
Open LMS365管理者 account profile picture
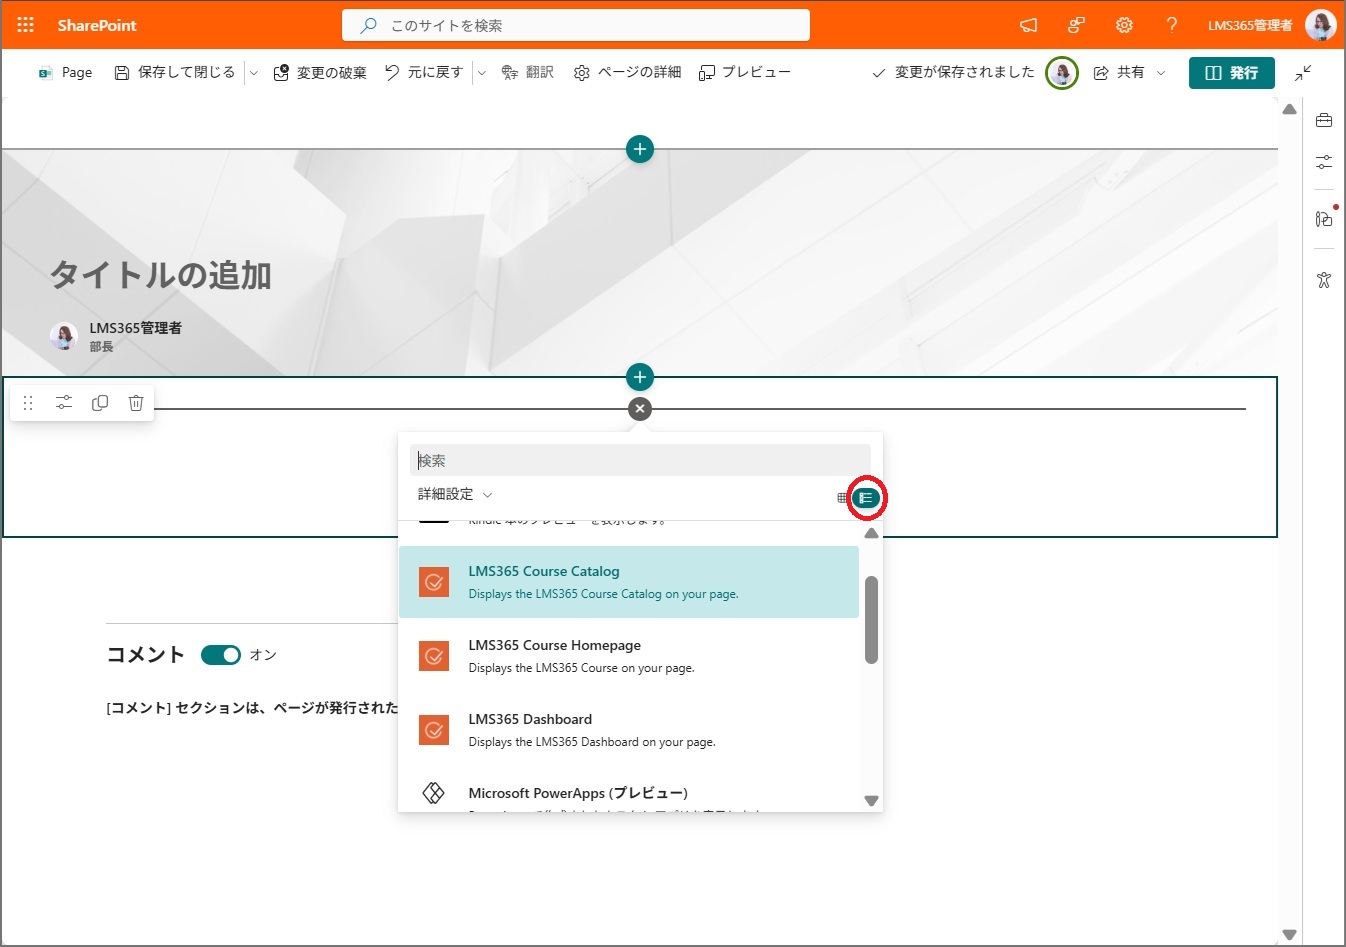pyautogui.click(x=1320, y=25)
